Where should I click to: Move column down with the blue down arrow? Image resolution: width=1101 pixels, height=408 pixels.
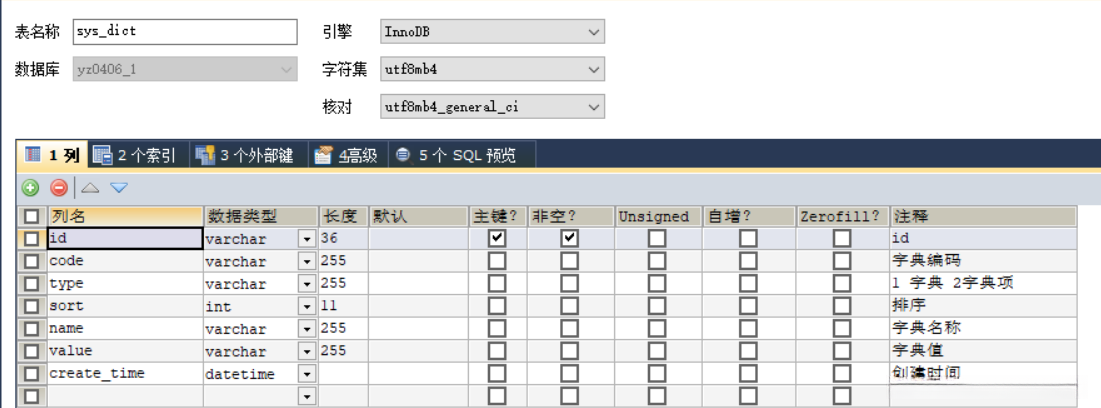click(x=119, y=187)
